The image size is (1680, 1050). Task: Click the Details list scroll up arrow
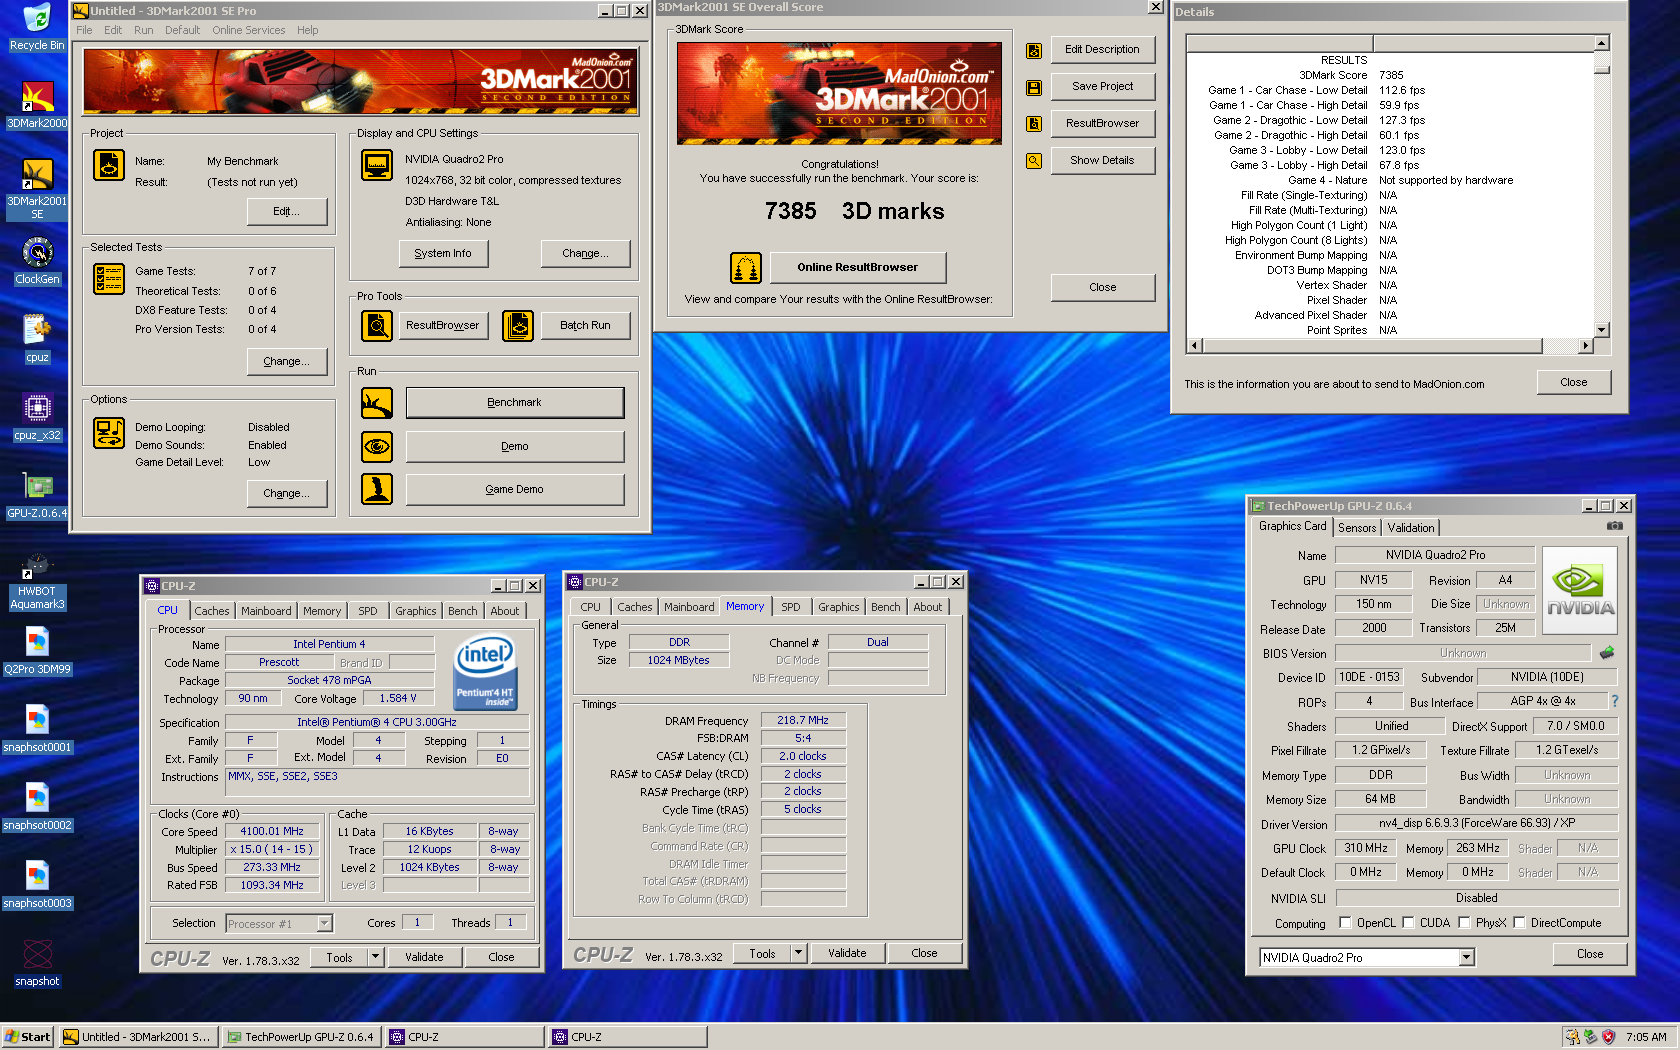click(1602, 43)
